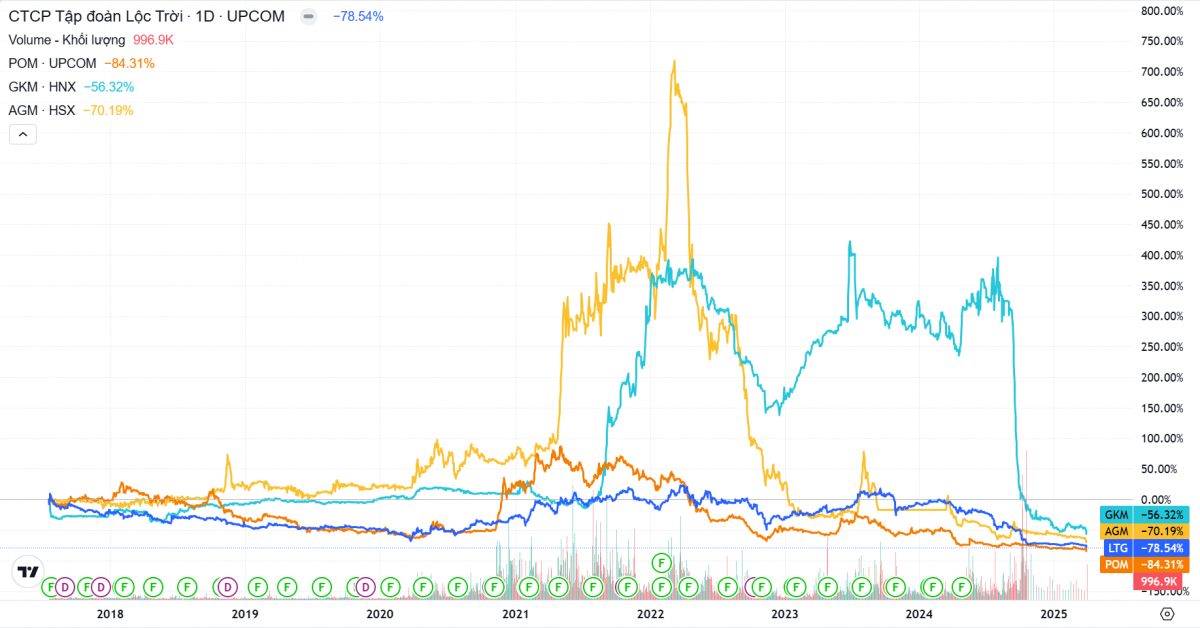Click the 2024 year label on the time axis
The image size is (1200, 628).
click(x=919, y=613)
